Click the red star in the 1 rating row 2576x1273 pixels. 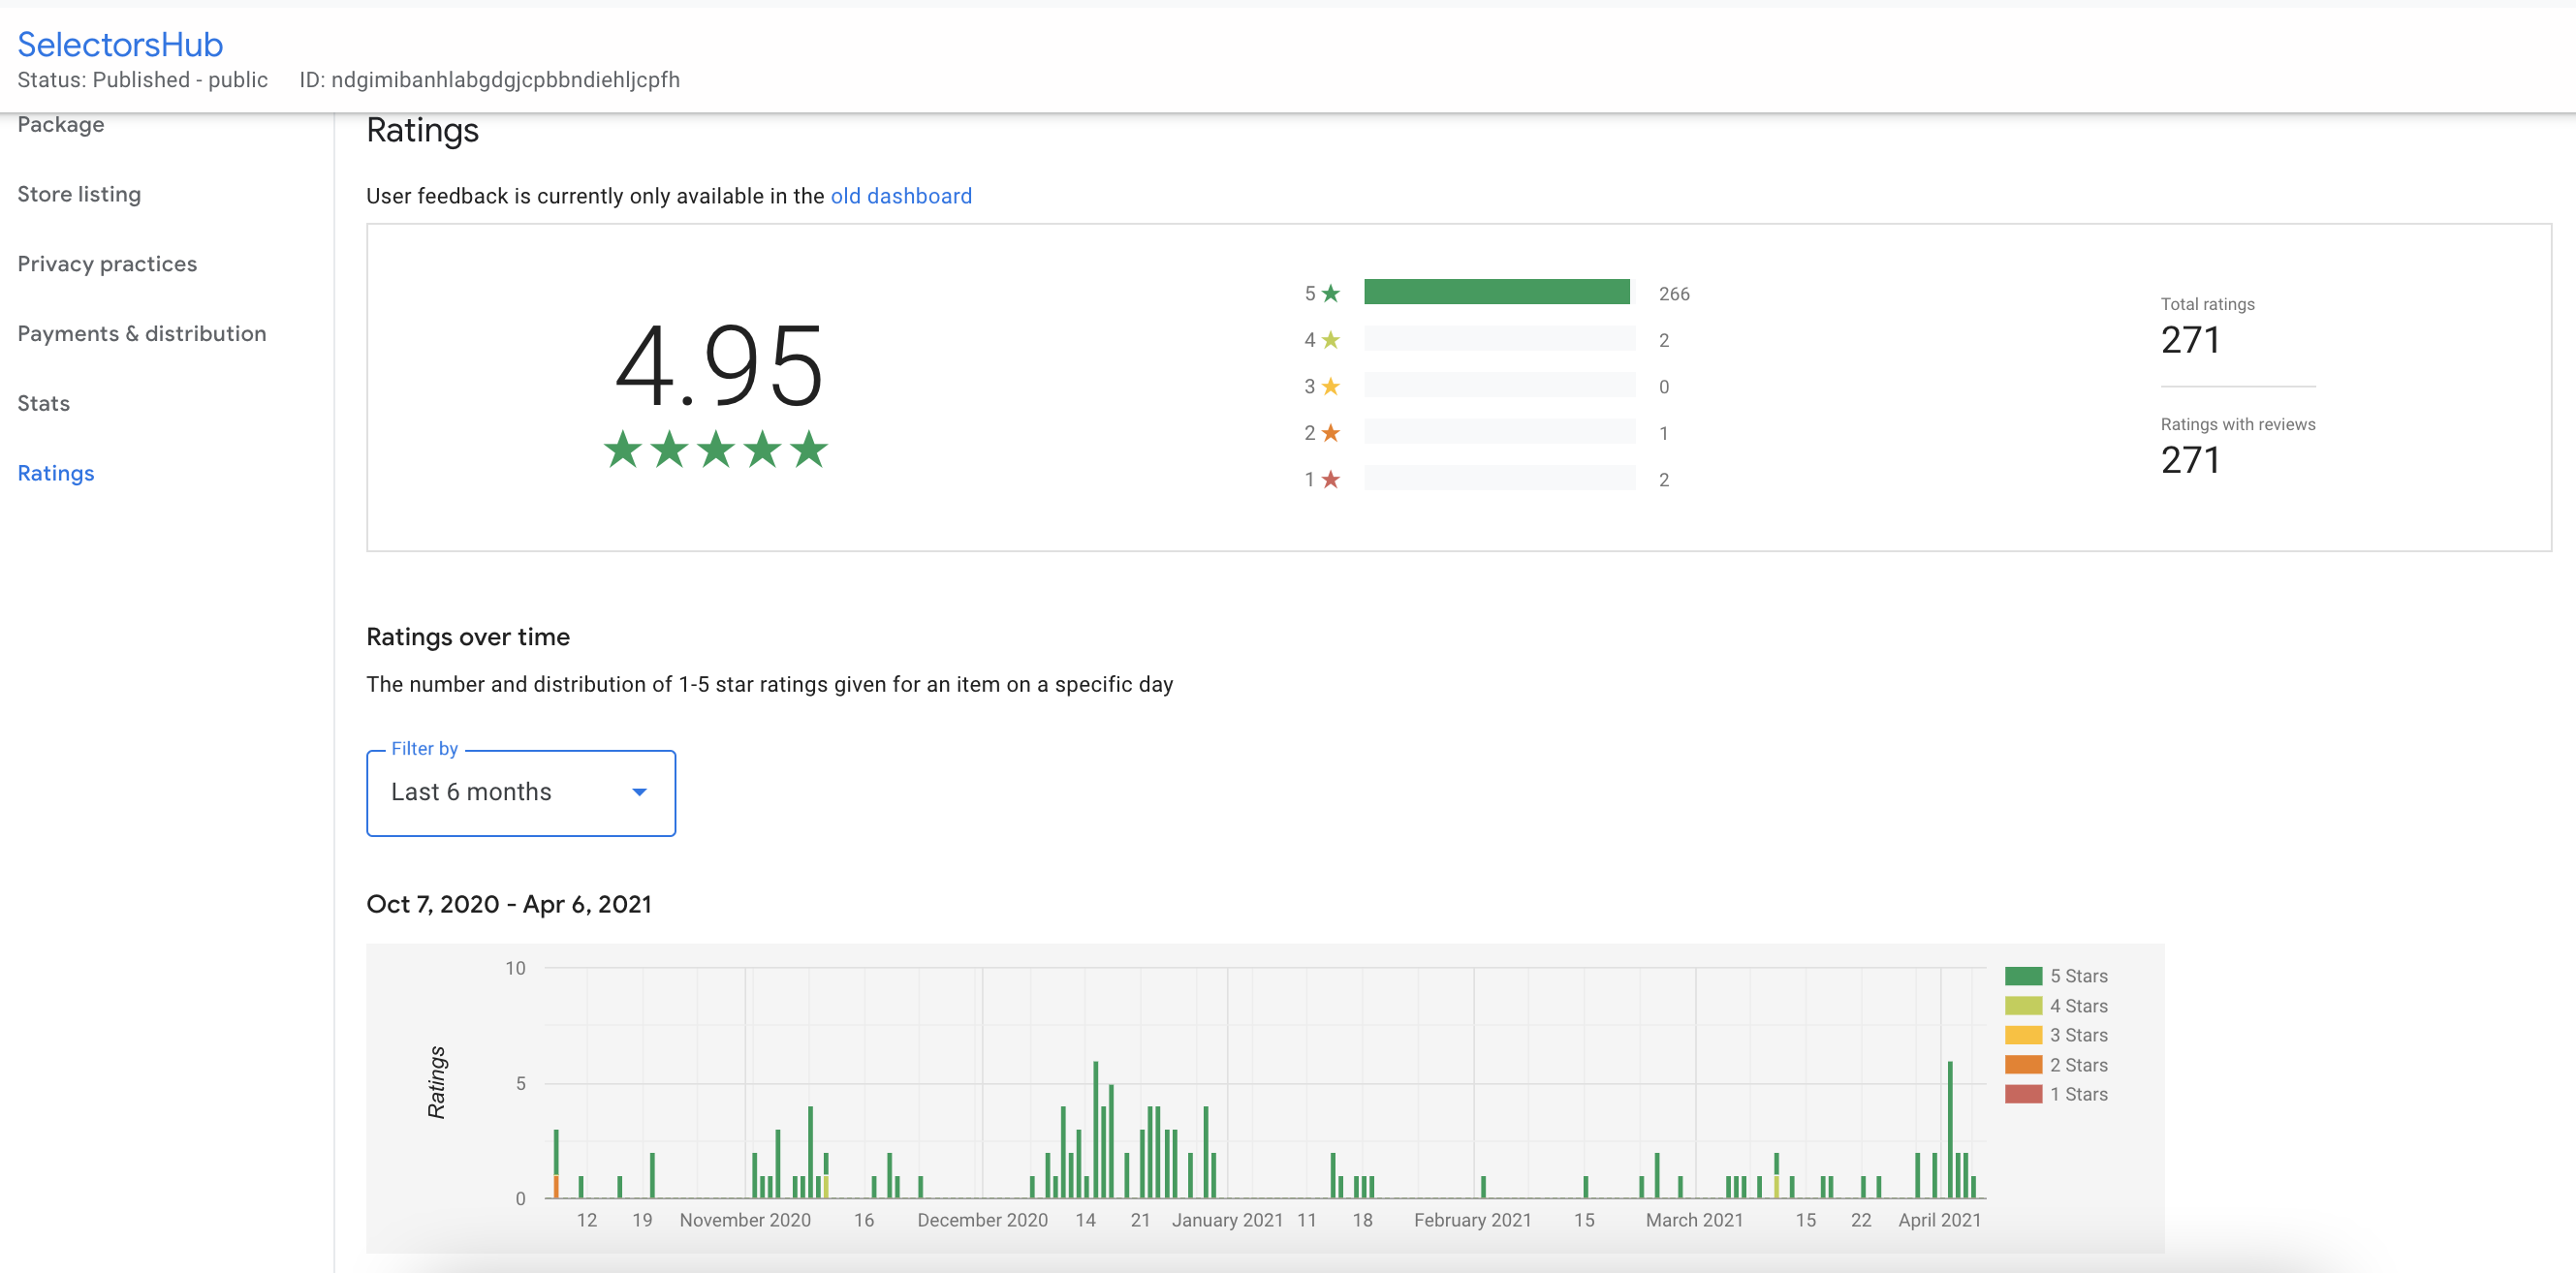pyautogui.click(x=1330, y=480)
